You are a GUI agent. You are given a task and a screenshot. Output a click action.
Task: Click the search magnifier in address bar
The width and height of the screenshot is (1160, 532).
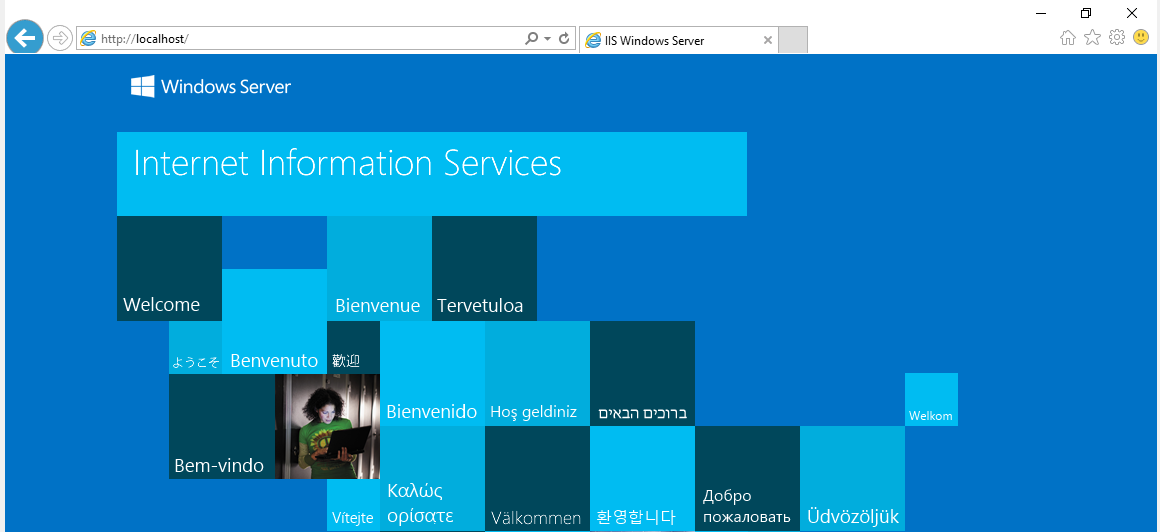coord(532,39)
